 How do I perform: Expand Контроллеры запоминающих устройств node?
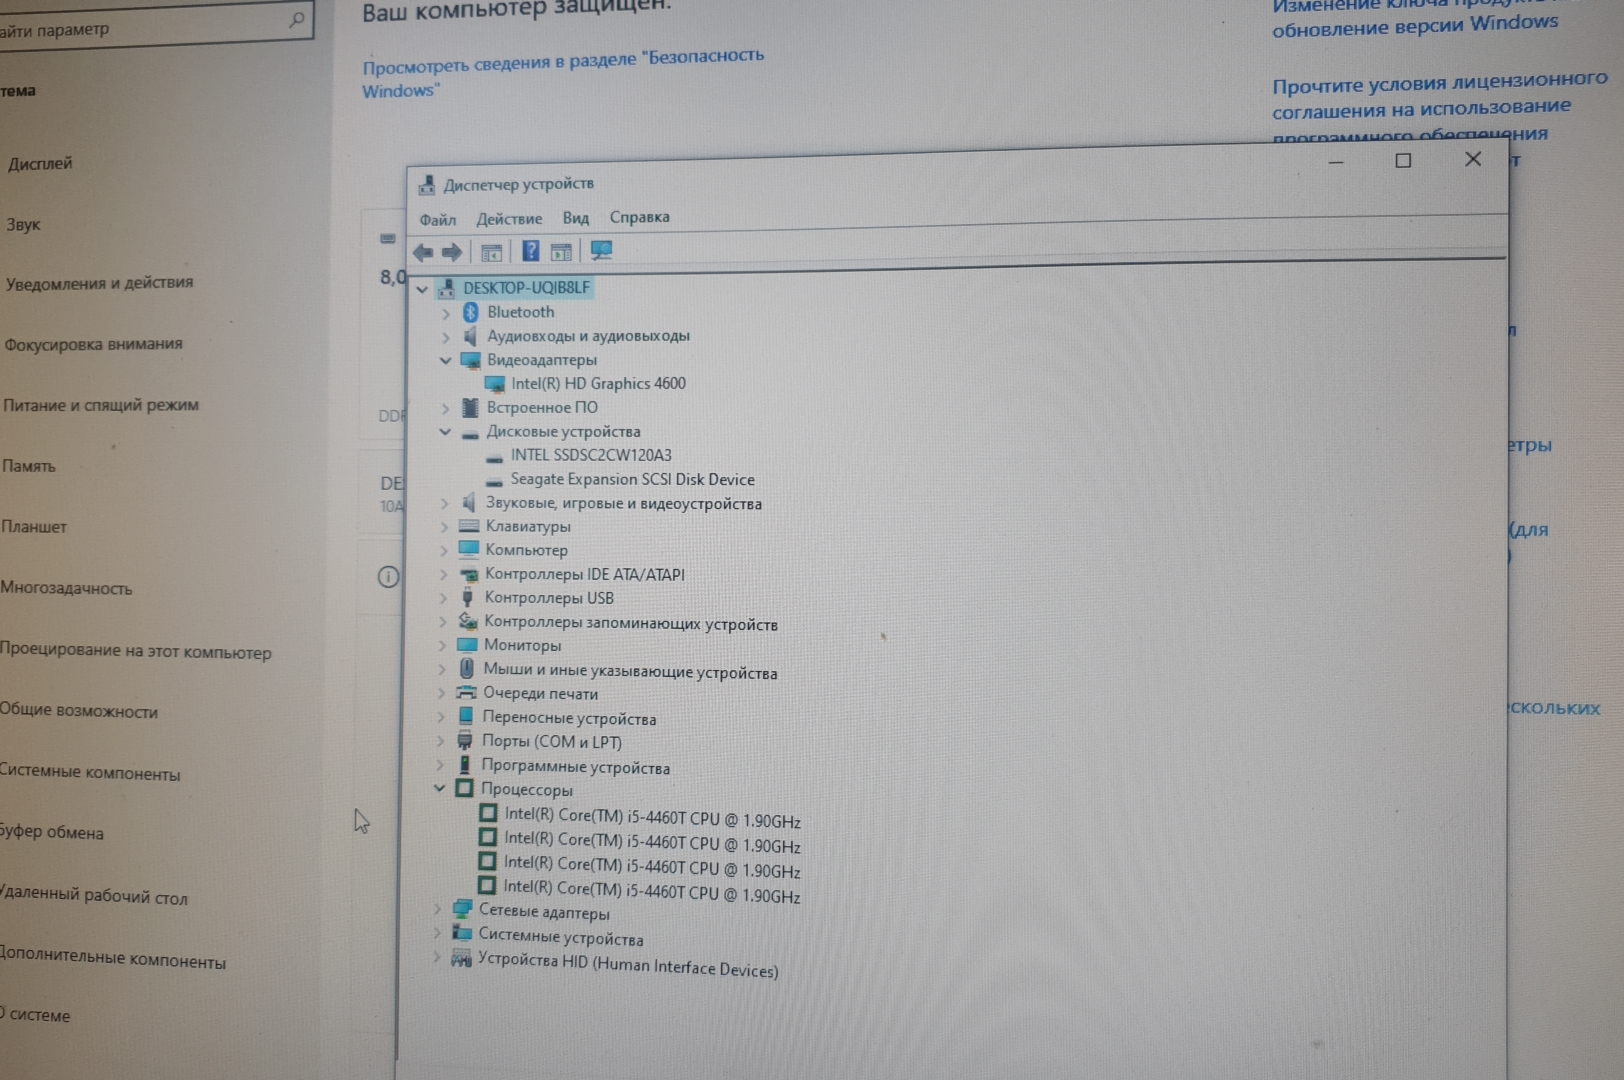[x=443, y=621]
